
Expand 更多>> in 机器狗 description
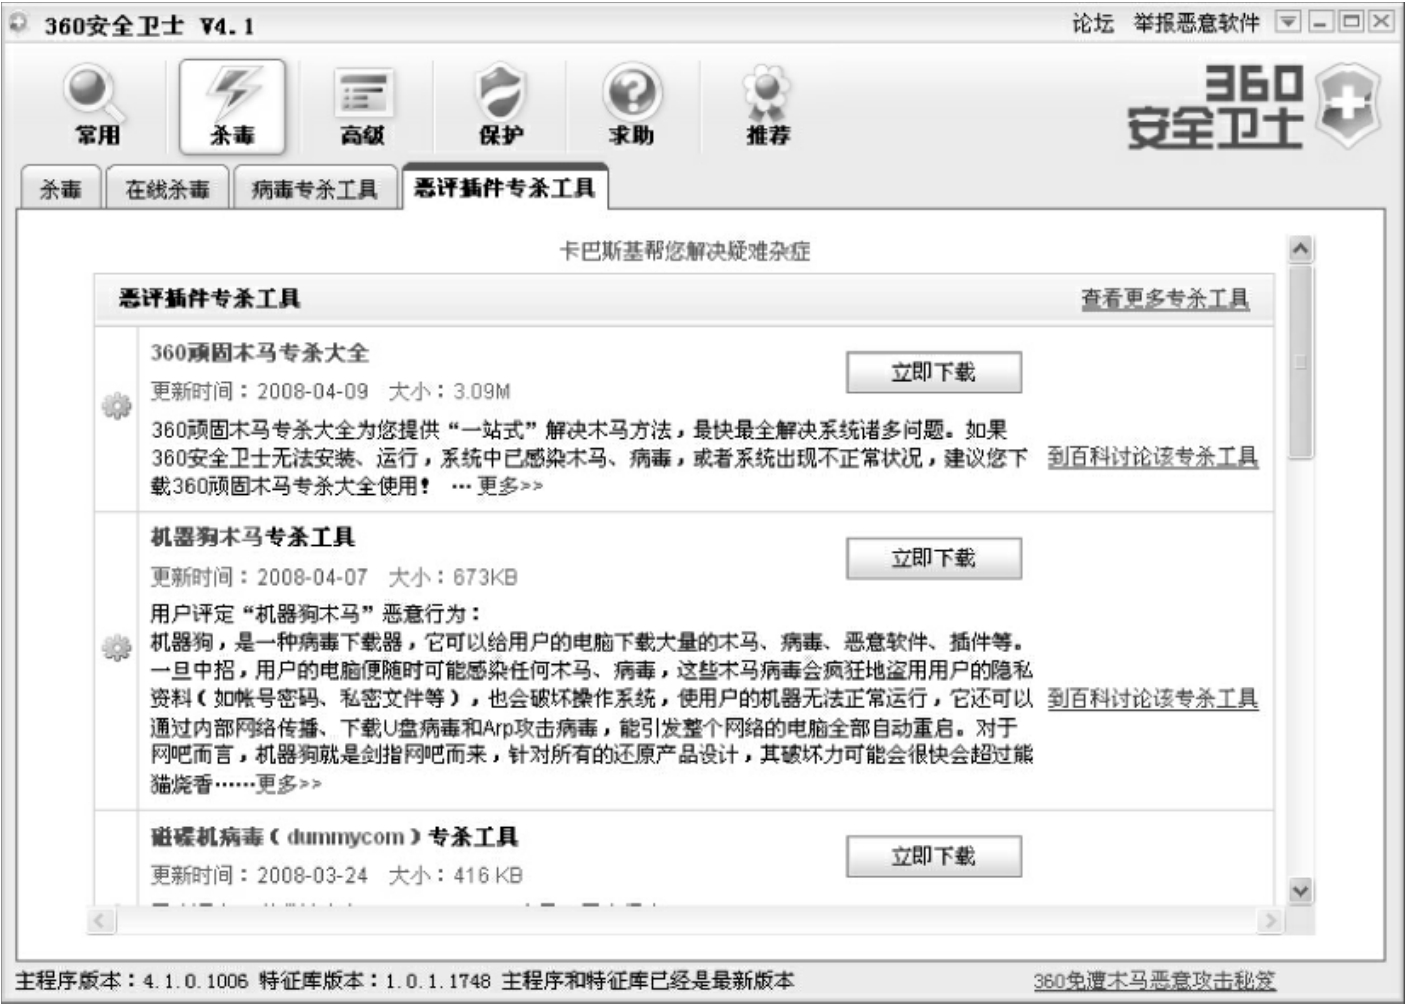[x=289, y=784]
